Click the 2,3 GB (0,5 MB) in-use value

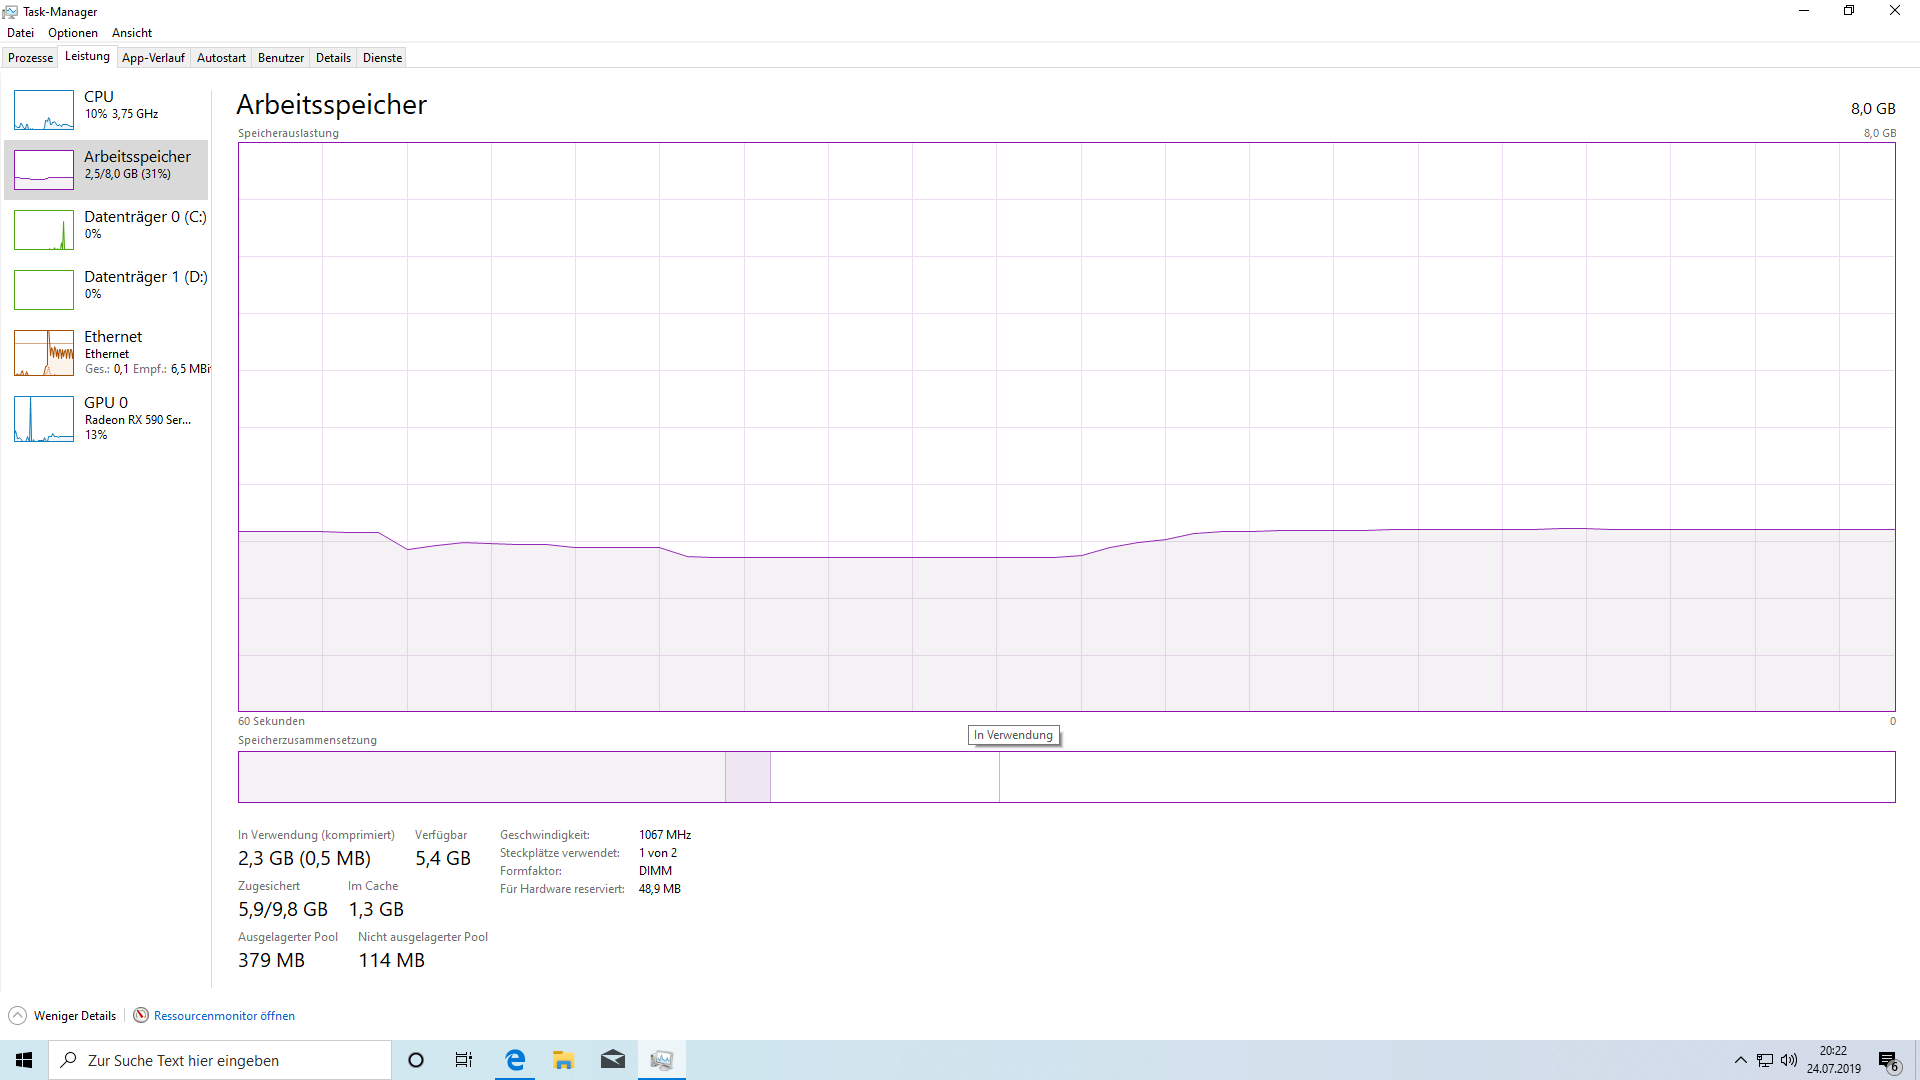point(304,858)
